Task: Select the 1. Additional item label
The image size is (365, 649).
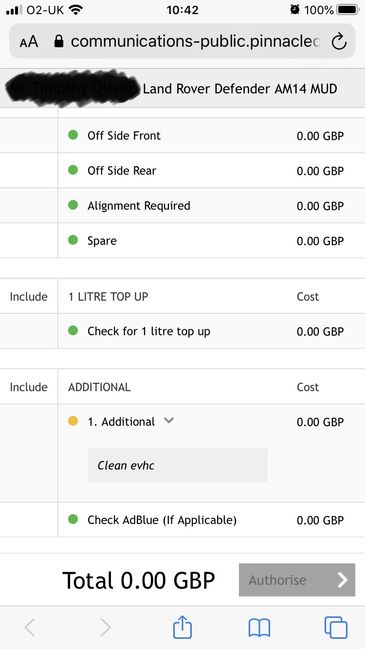Action: [x=121, y=422]
